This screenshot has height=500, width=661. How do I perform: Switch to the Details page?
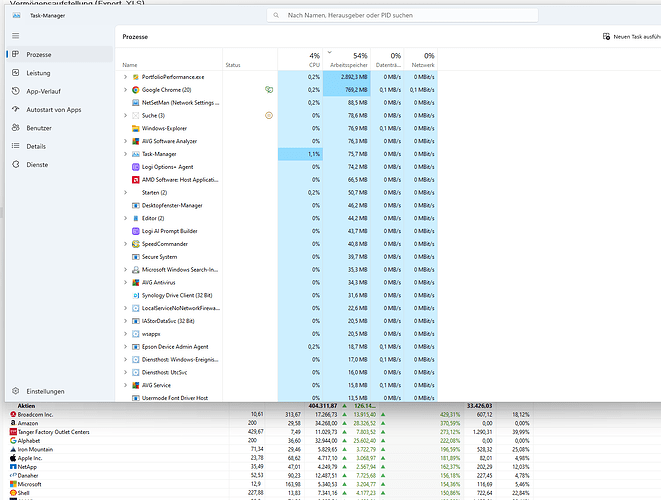(x=60, y=146)
